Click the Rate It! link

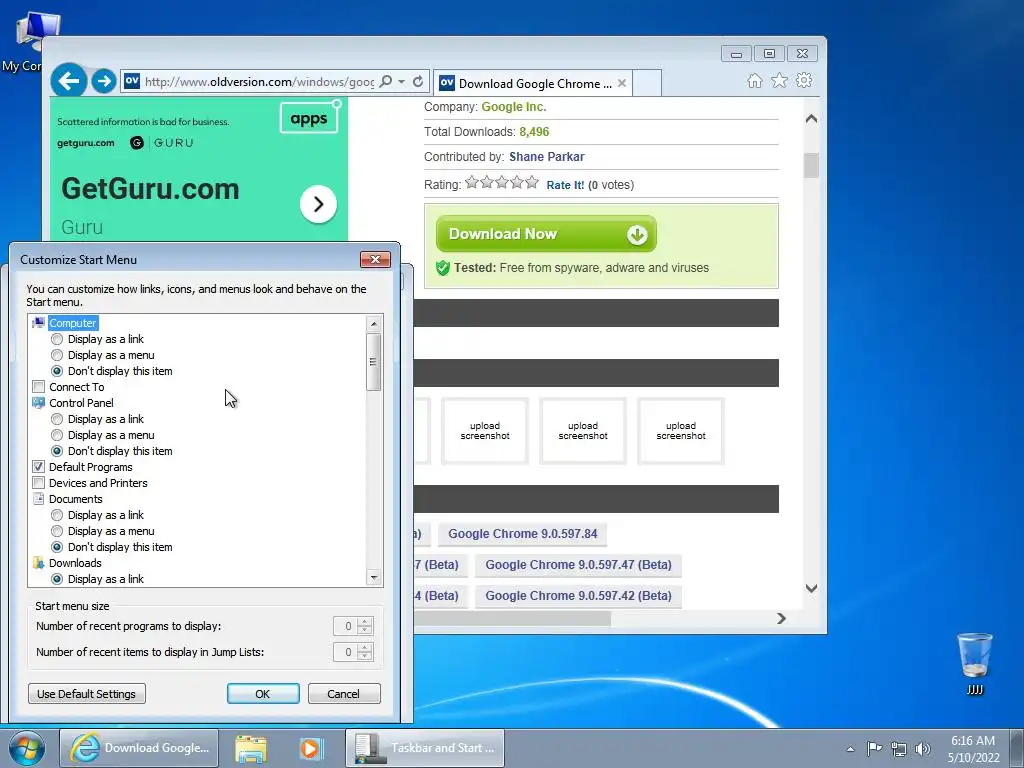click(565, 185)
